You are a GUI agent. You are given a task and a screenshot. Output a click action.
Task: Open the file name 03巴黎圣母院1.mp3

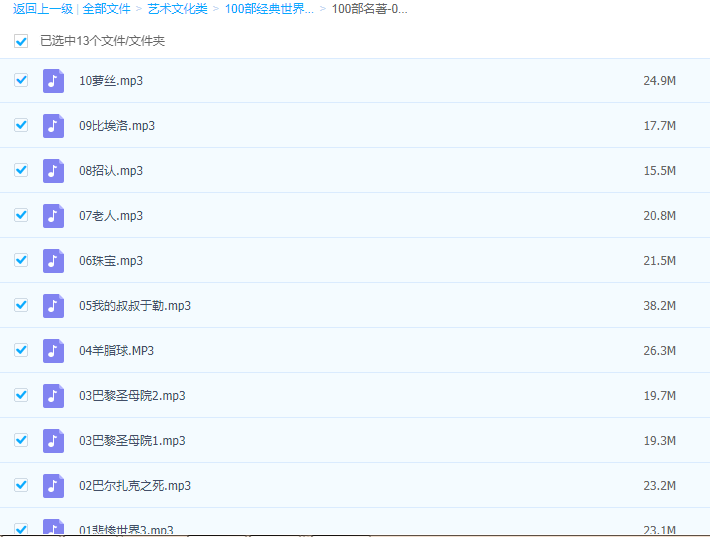tap(132, 441)
